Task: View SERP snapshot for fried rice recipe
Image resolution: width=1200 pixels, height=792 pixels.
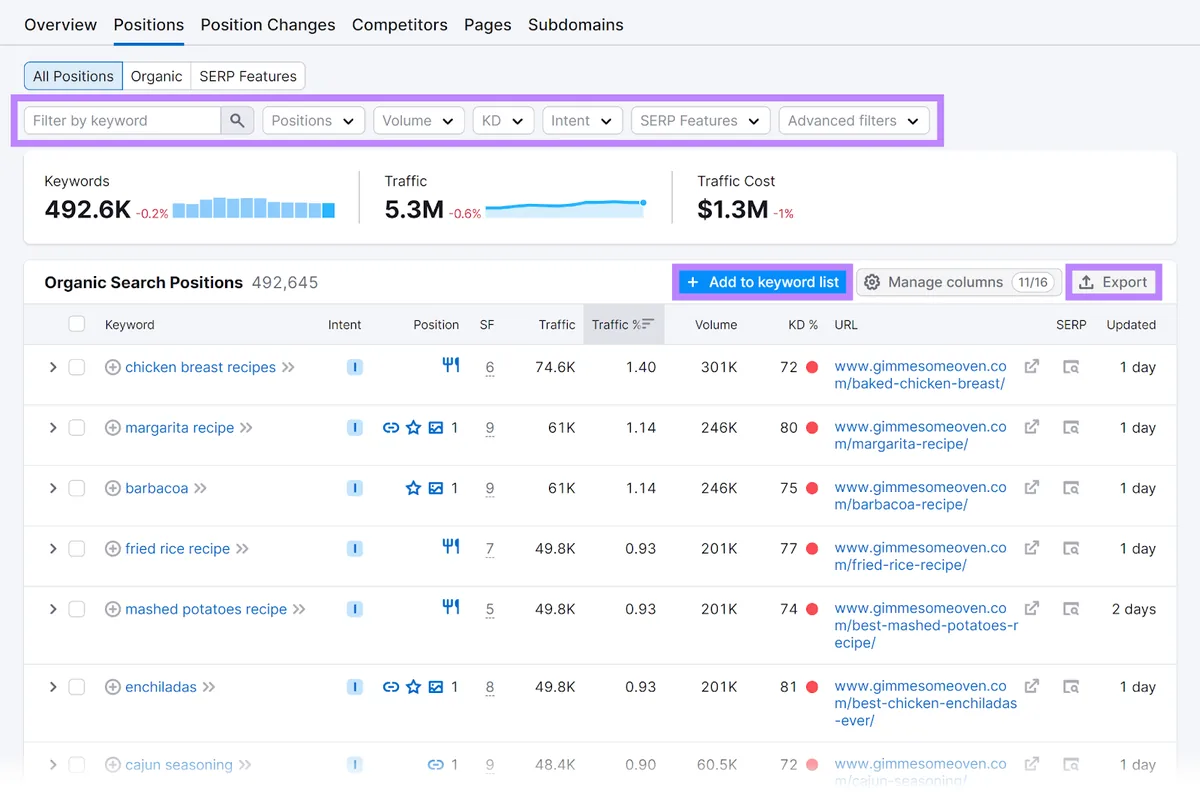Action: tap(1071, 549)
